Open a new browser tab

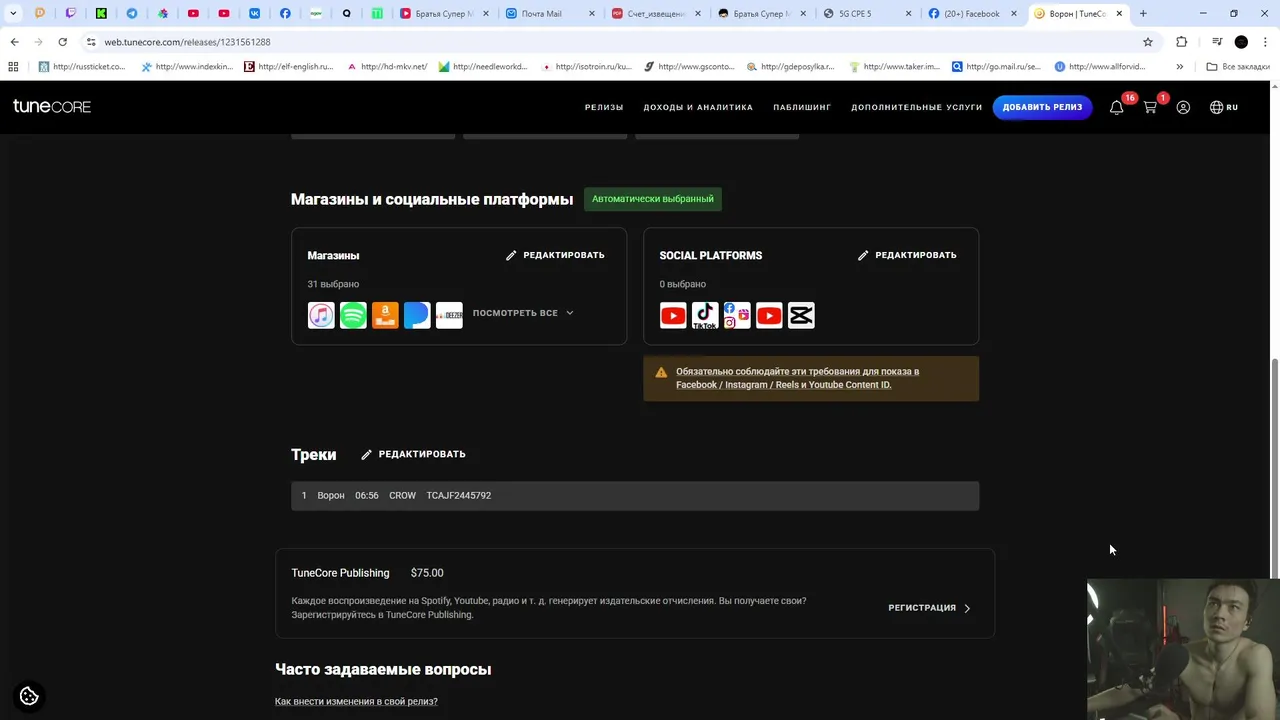[1143, 14]
